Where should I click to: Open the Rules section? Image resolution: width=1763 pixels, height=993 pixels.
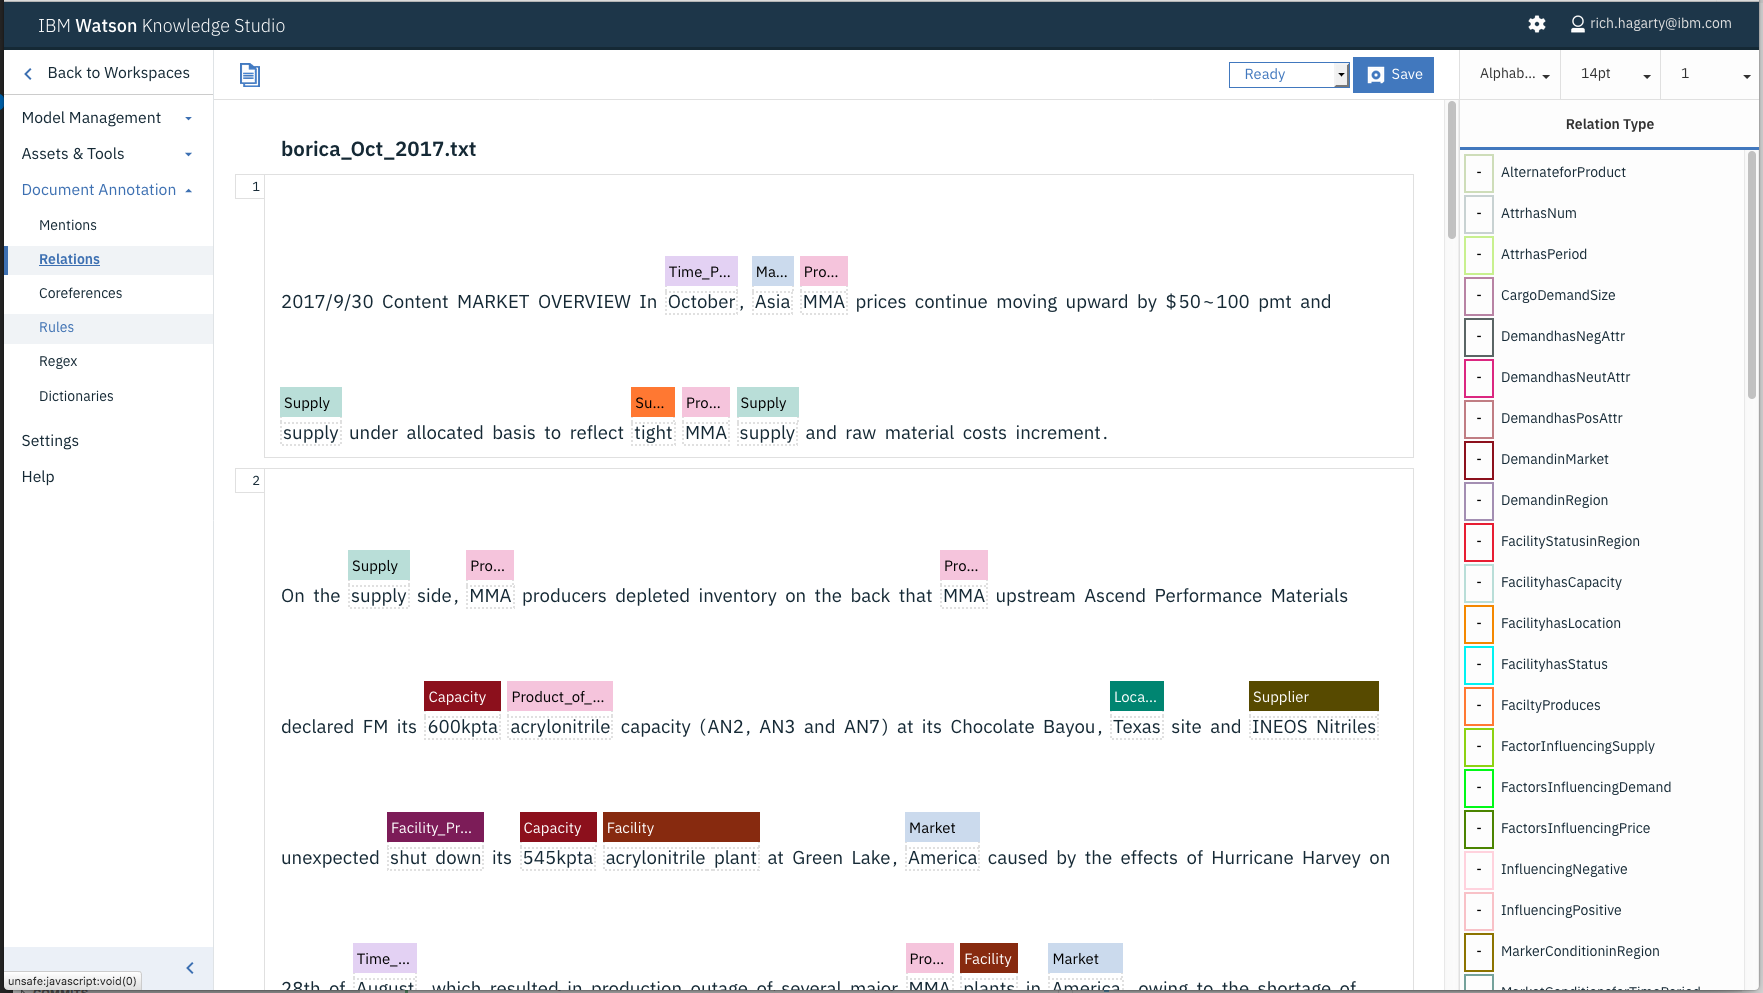pos(56,327)
